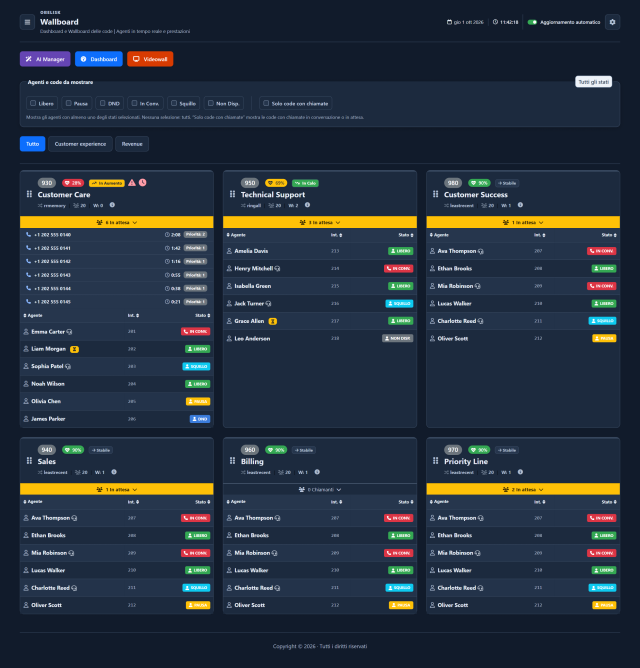The height and width of the screenshot is (668, 640).
Task: Open the AI Manager button
Action: [45, 59]
